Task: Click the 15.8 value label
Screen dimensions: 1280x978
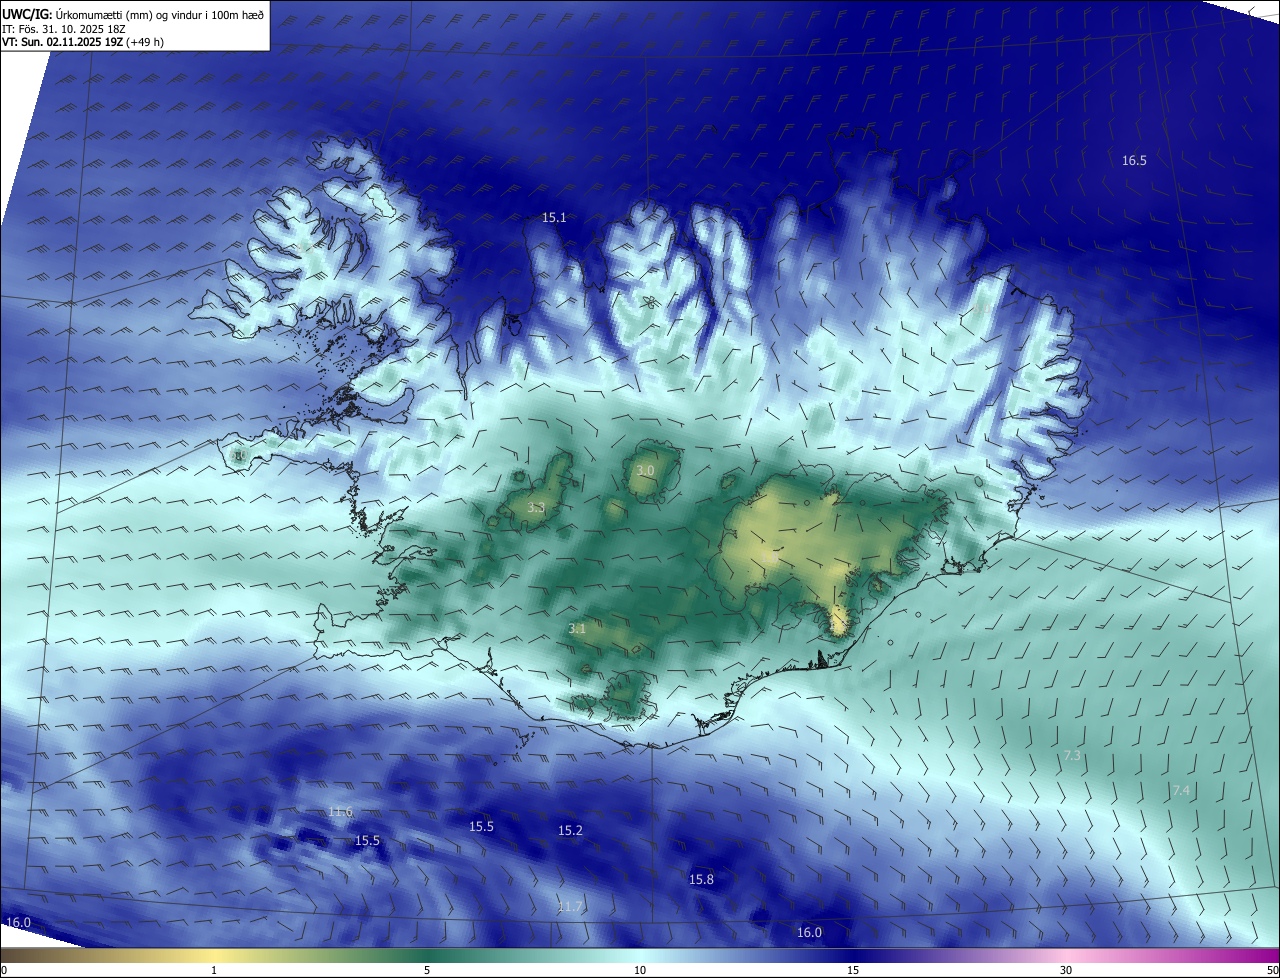Action: [702, 880]
